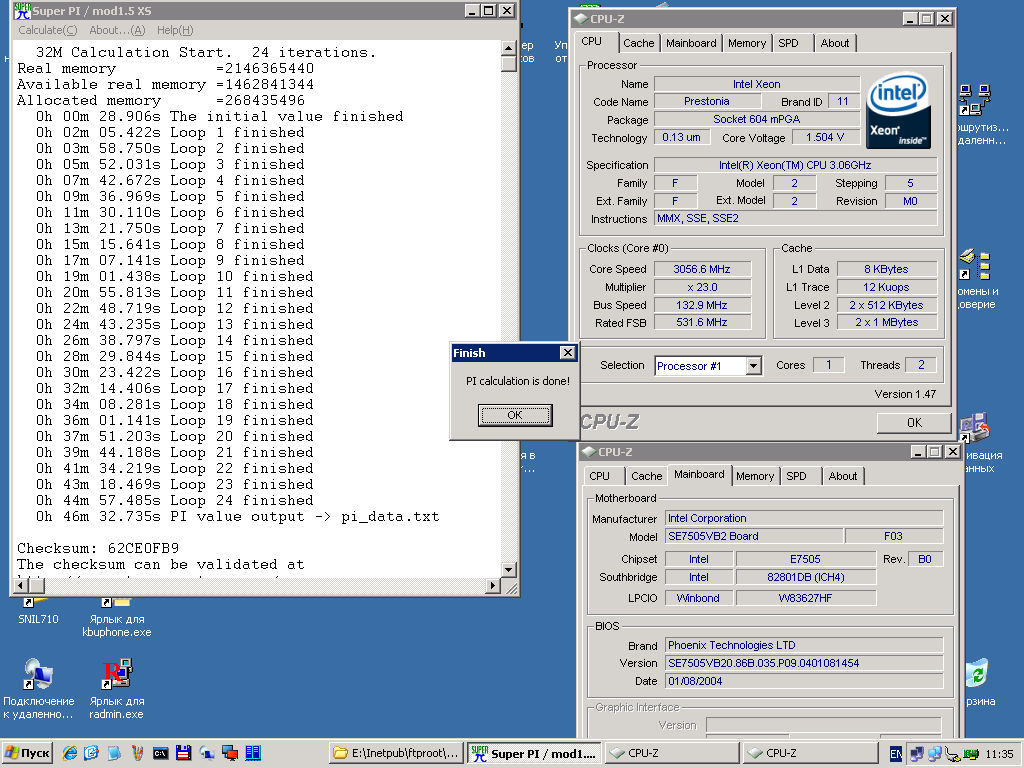The image size is (1024, 768).
Task: Open the Пуск (Start) menu button
Action: (27, 753)
